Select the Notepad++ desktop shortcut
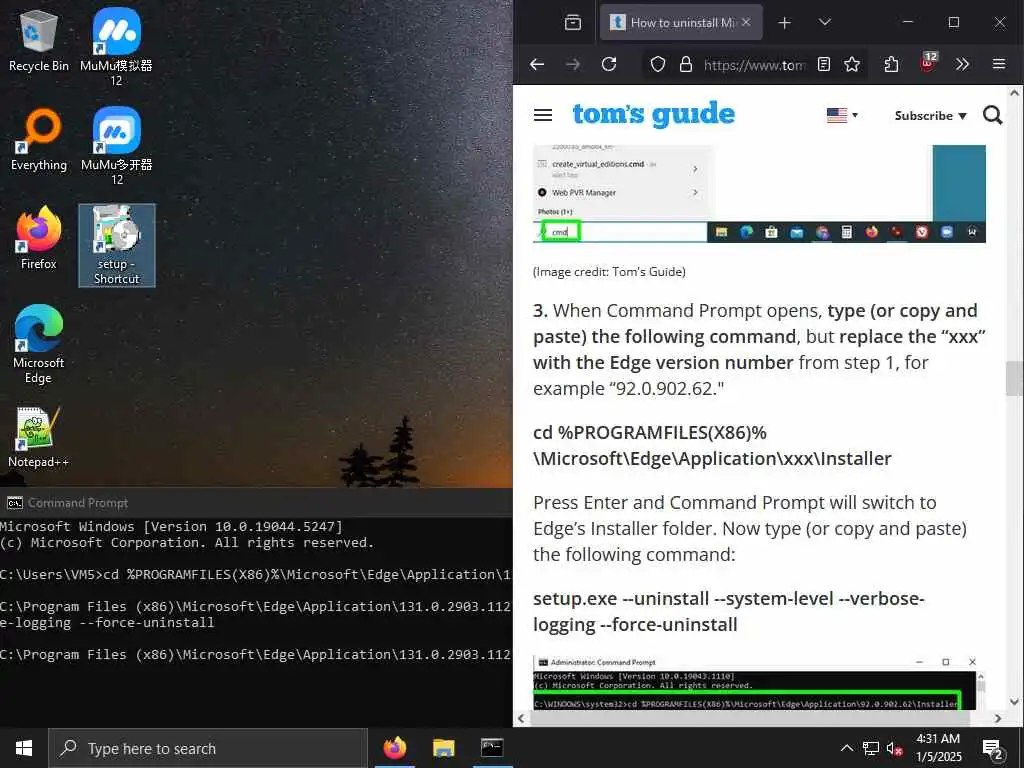The image size is (1024, 768). 39,437
